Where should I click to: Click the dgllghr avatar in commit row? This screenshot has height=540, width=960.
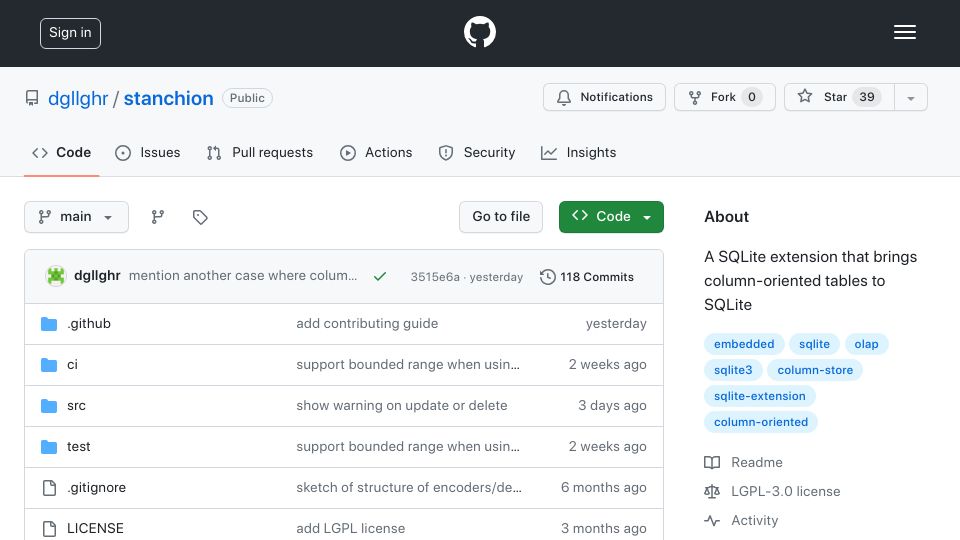click(56, 276)
